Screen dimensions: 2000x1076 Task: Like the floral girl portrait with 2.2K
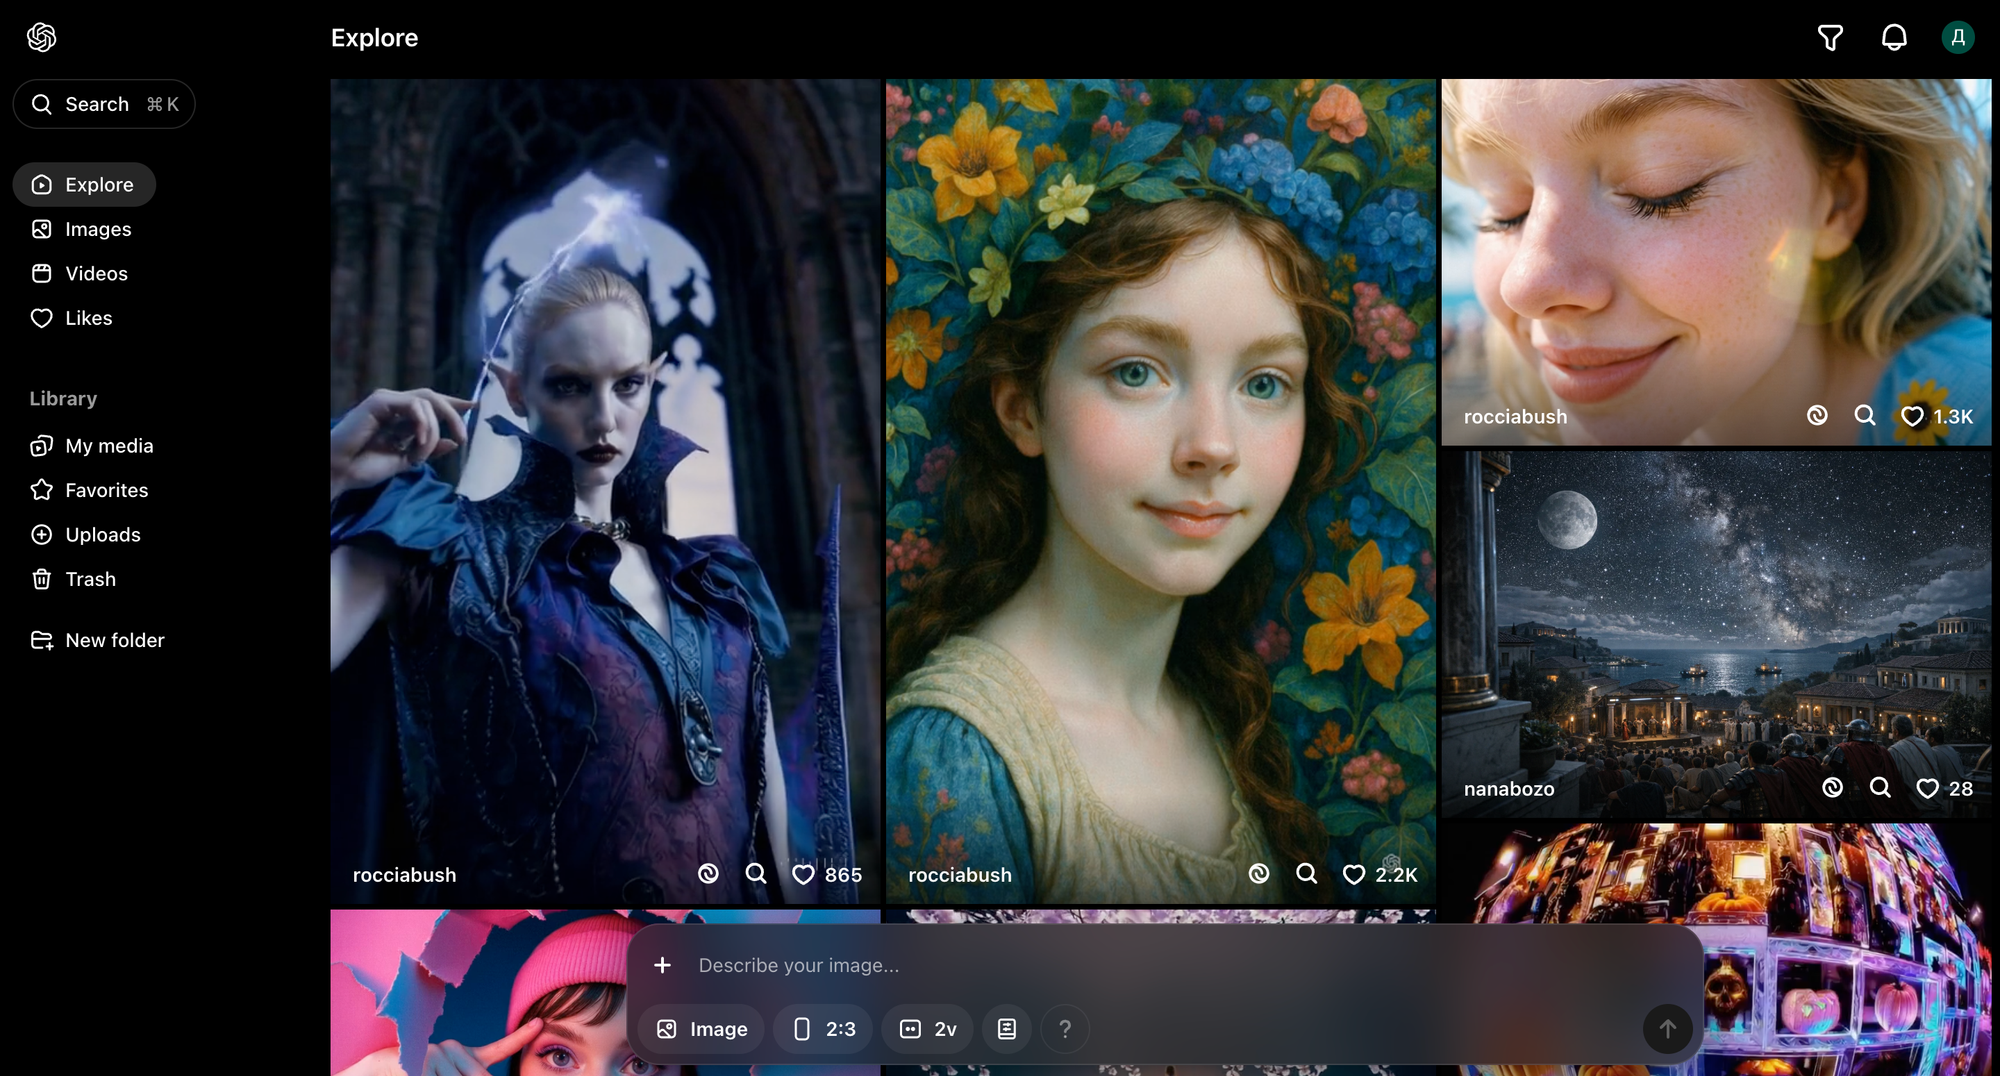[1354, 875]
